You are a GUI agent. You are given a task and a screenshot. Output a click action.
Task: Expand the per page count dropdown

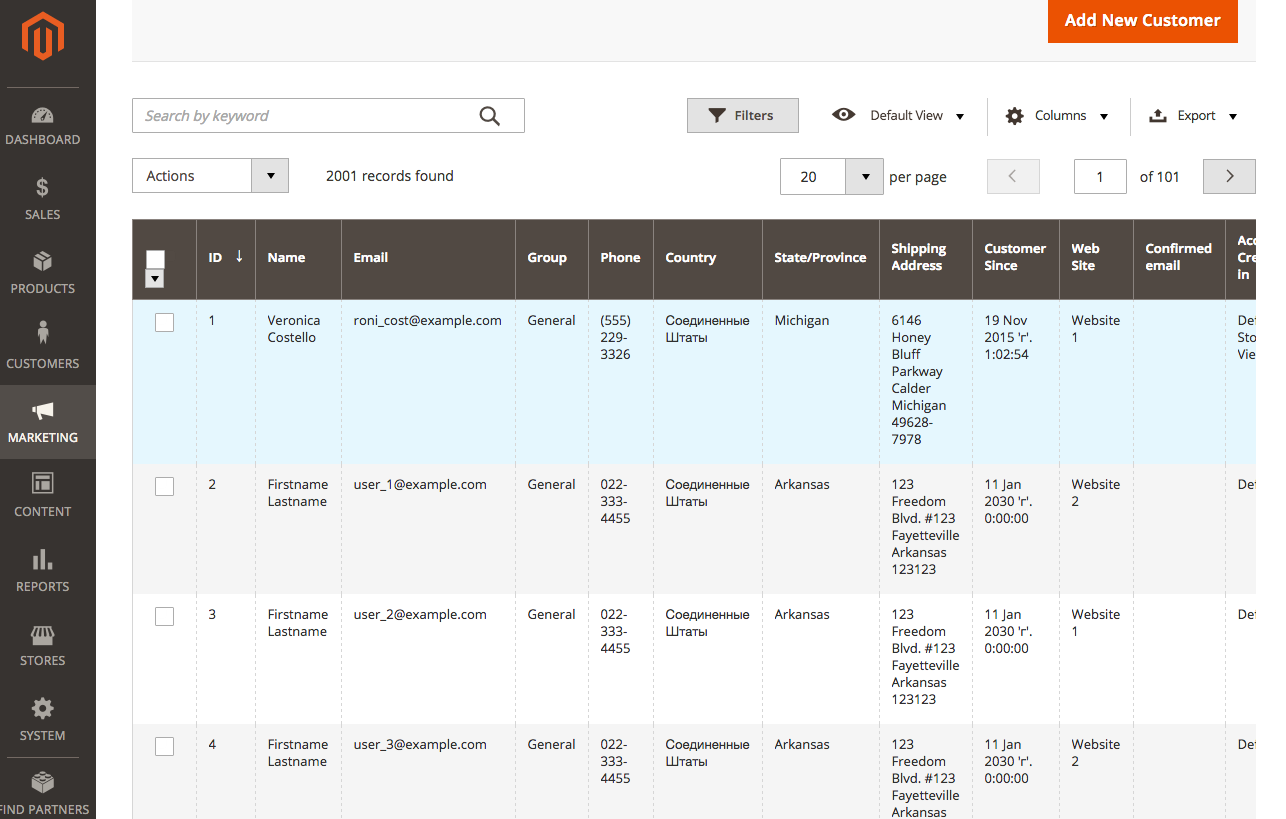click(864, 177)
